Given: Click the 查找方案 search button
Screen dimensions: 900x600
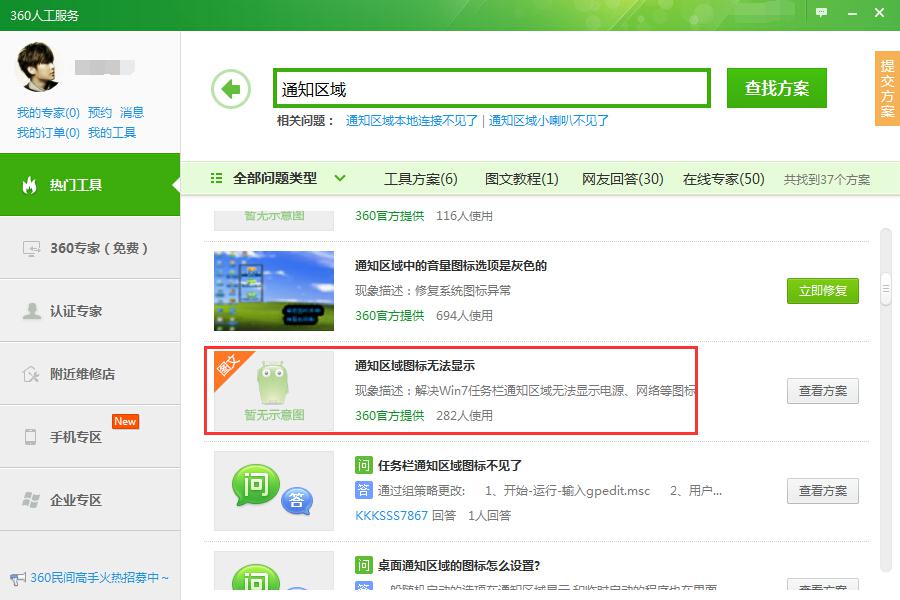Looking at the screenshot, I should [x=776, y=88].
